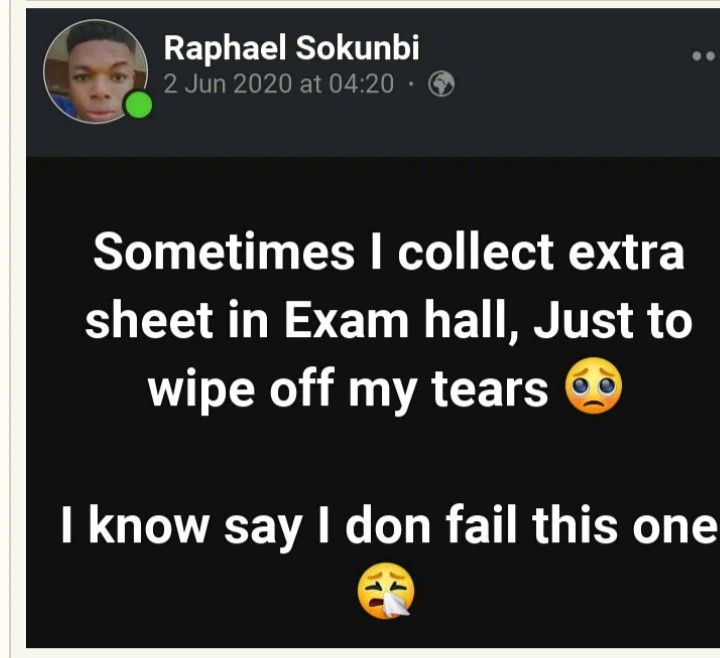Open the 2 Jun 2020 timestamp link

tap(279, 84)
